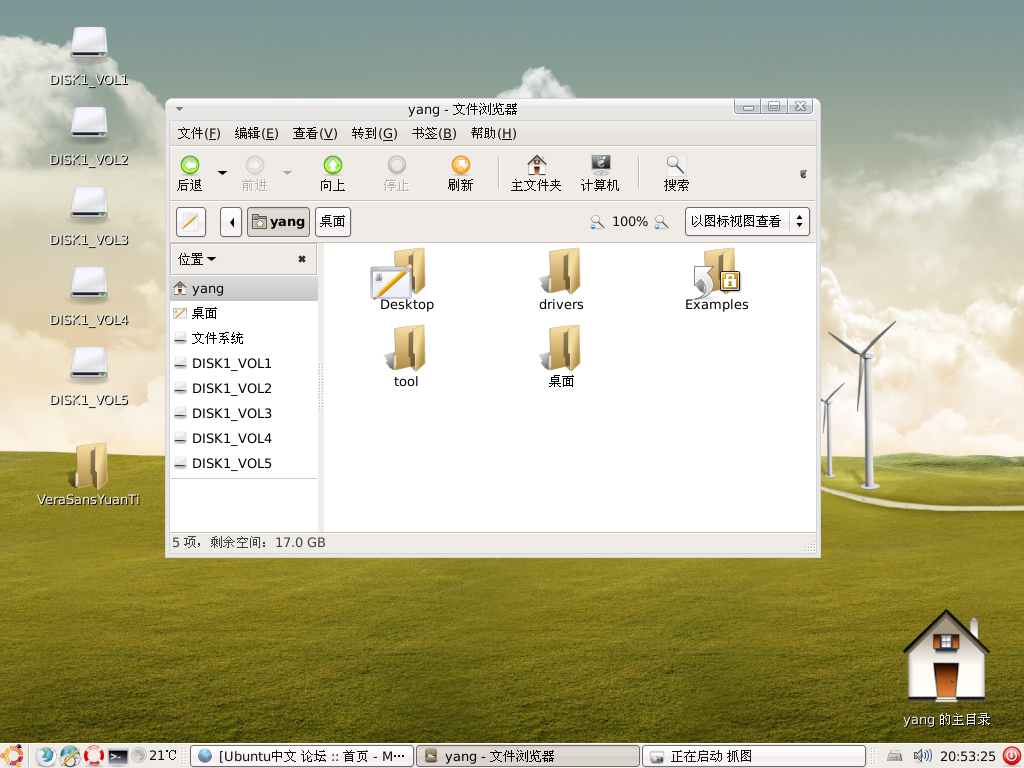The image size is (1024, 768).
Task: Select DISK1_VOL2 in the sidebar
Action: pyautogui.click(x=244, y=389)
